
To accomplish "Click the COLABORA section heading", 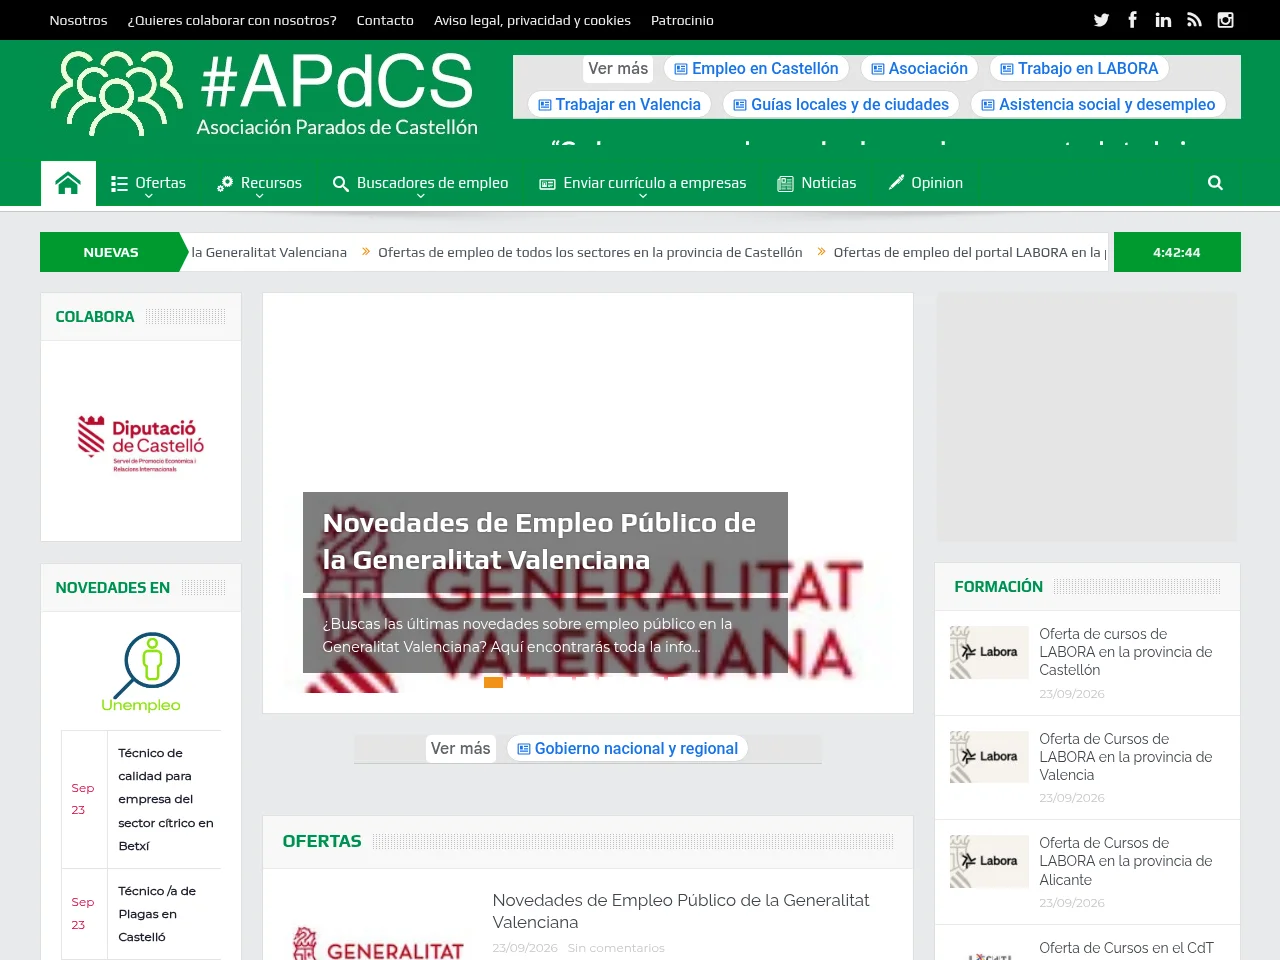I will coord(95,317).
